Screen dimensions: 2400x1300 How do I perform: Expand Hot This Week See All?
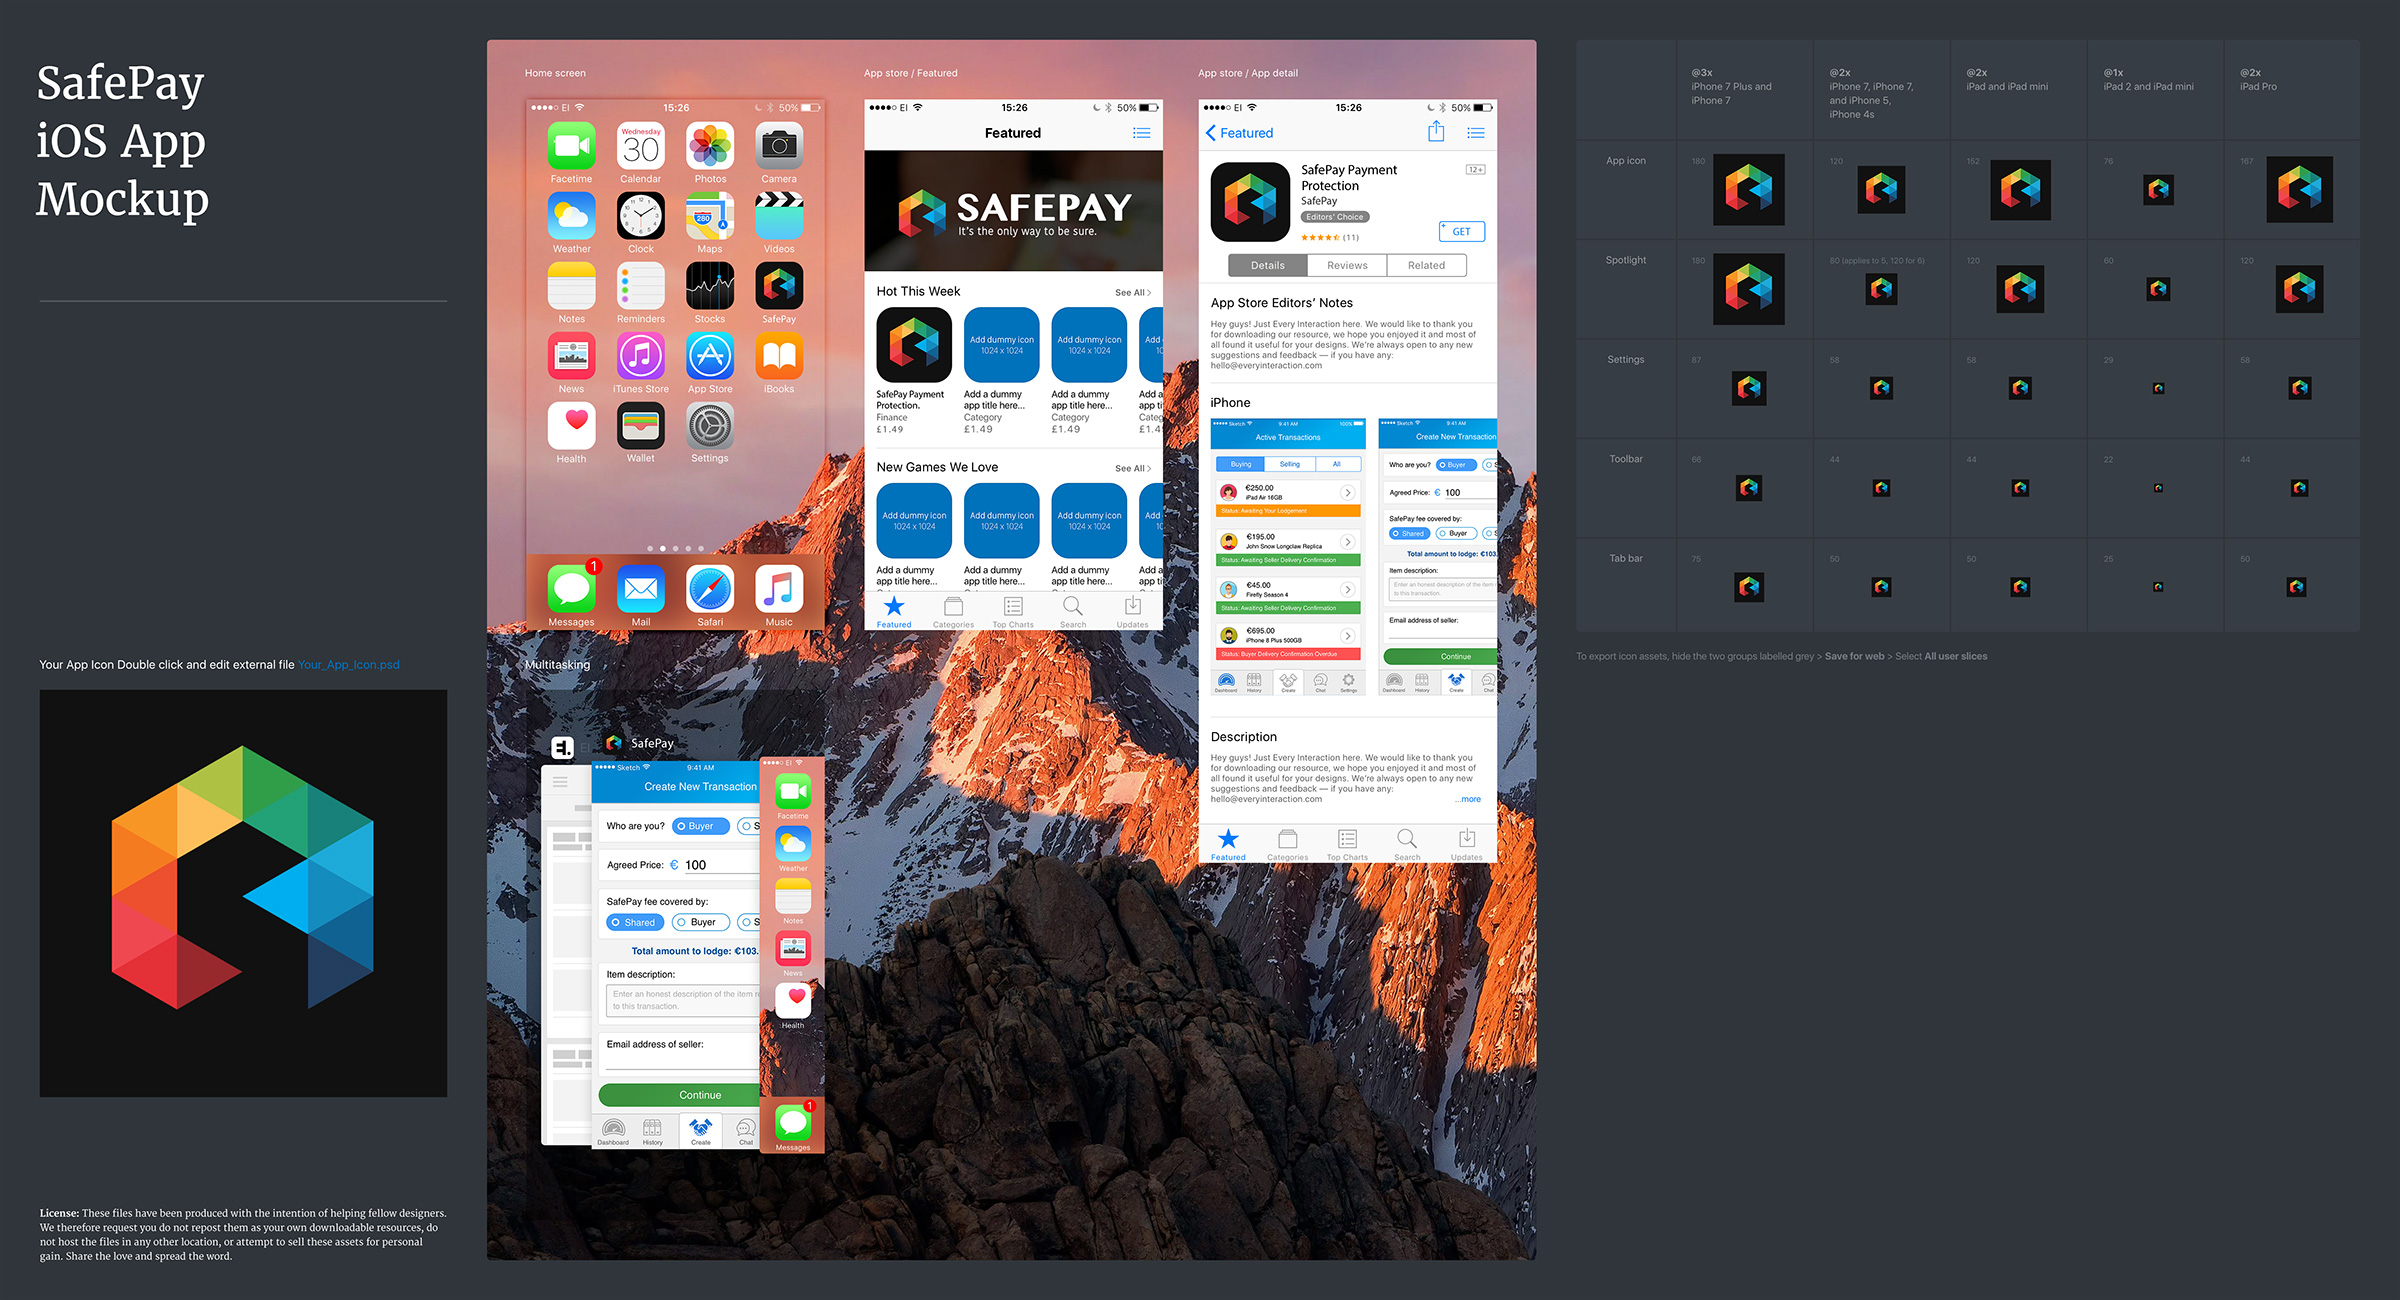tap(1133, 293)
